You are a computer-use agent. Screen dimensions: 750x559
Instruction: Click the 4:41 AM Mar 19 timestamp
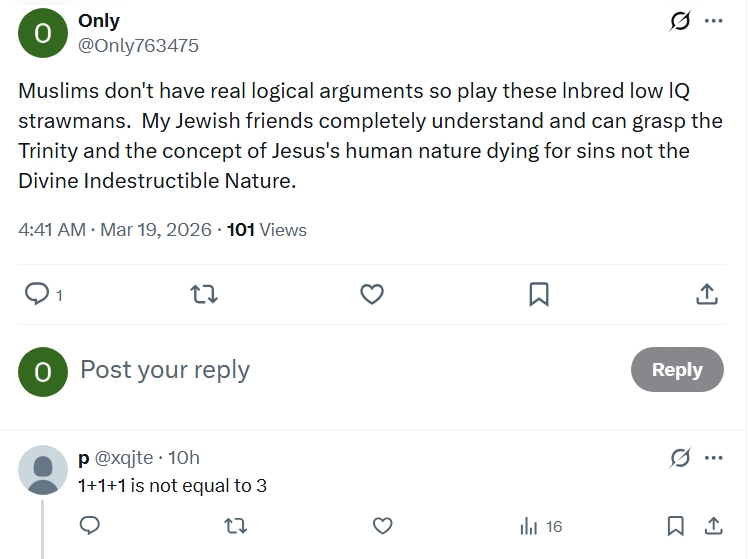pos(115,230)
